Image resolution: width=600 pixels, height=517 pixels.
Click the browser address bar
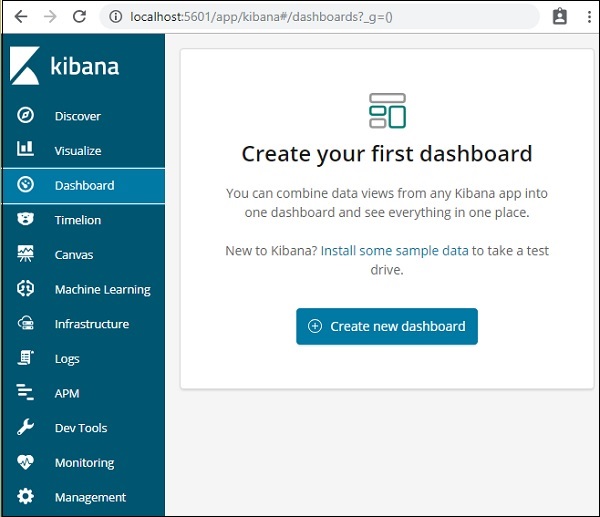320,17
